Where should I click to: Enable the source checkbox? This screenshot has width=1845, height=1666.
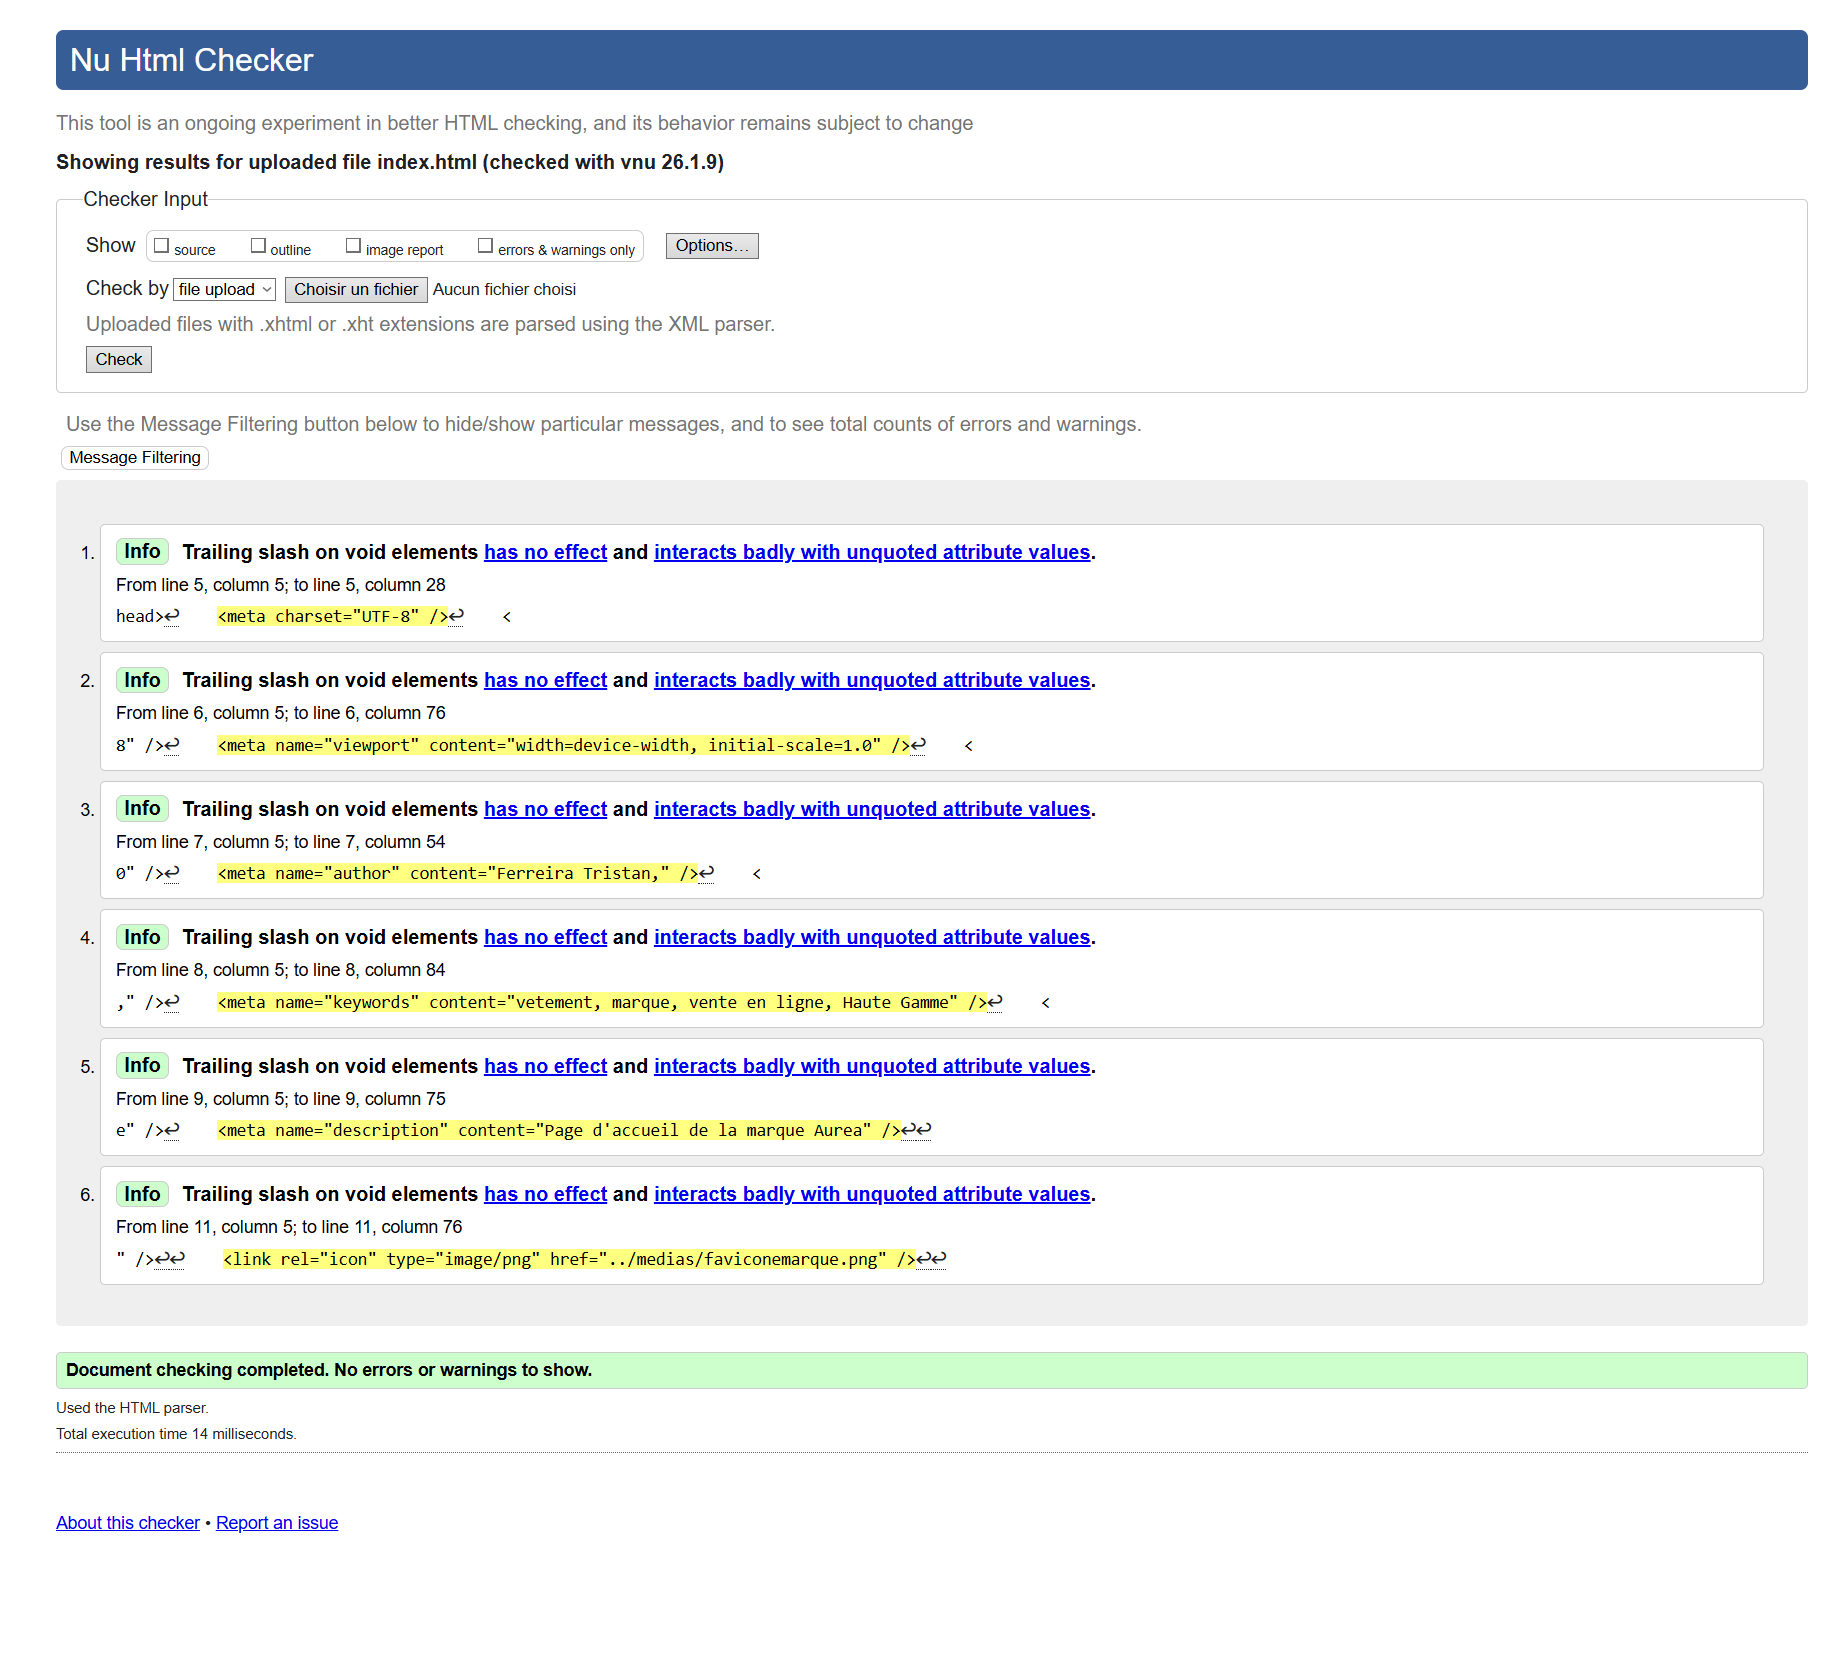[x=162, y=246]
